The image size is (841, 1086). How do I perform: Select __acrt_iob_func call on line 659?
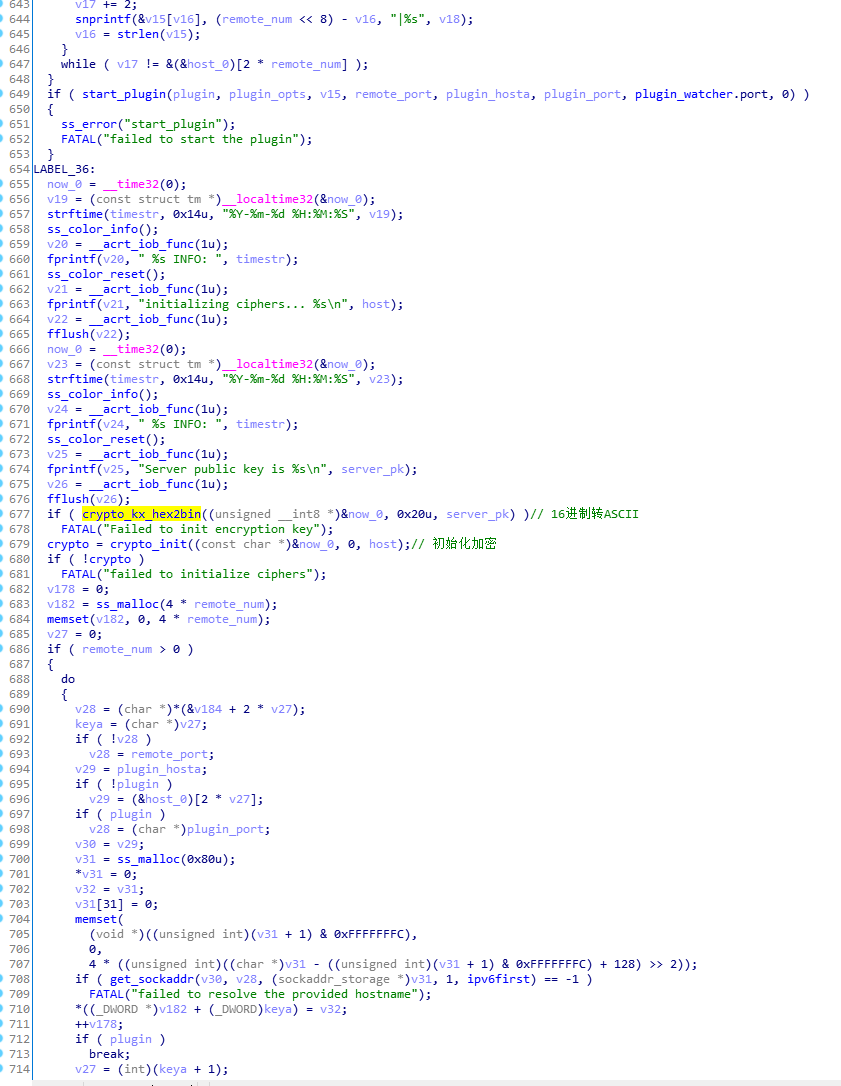[x=141, y=244]
